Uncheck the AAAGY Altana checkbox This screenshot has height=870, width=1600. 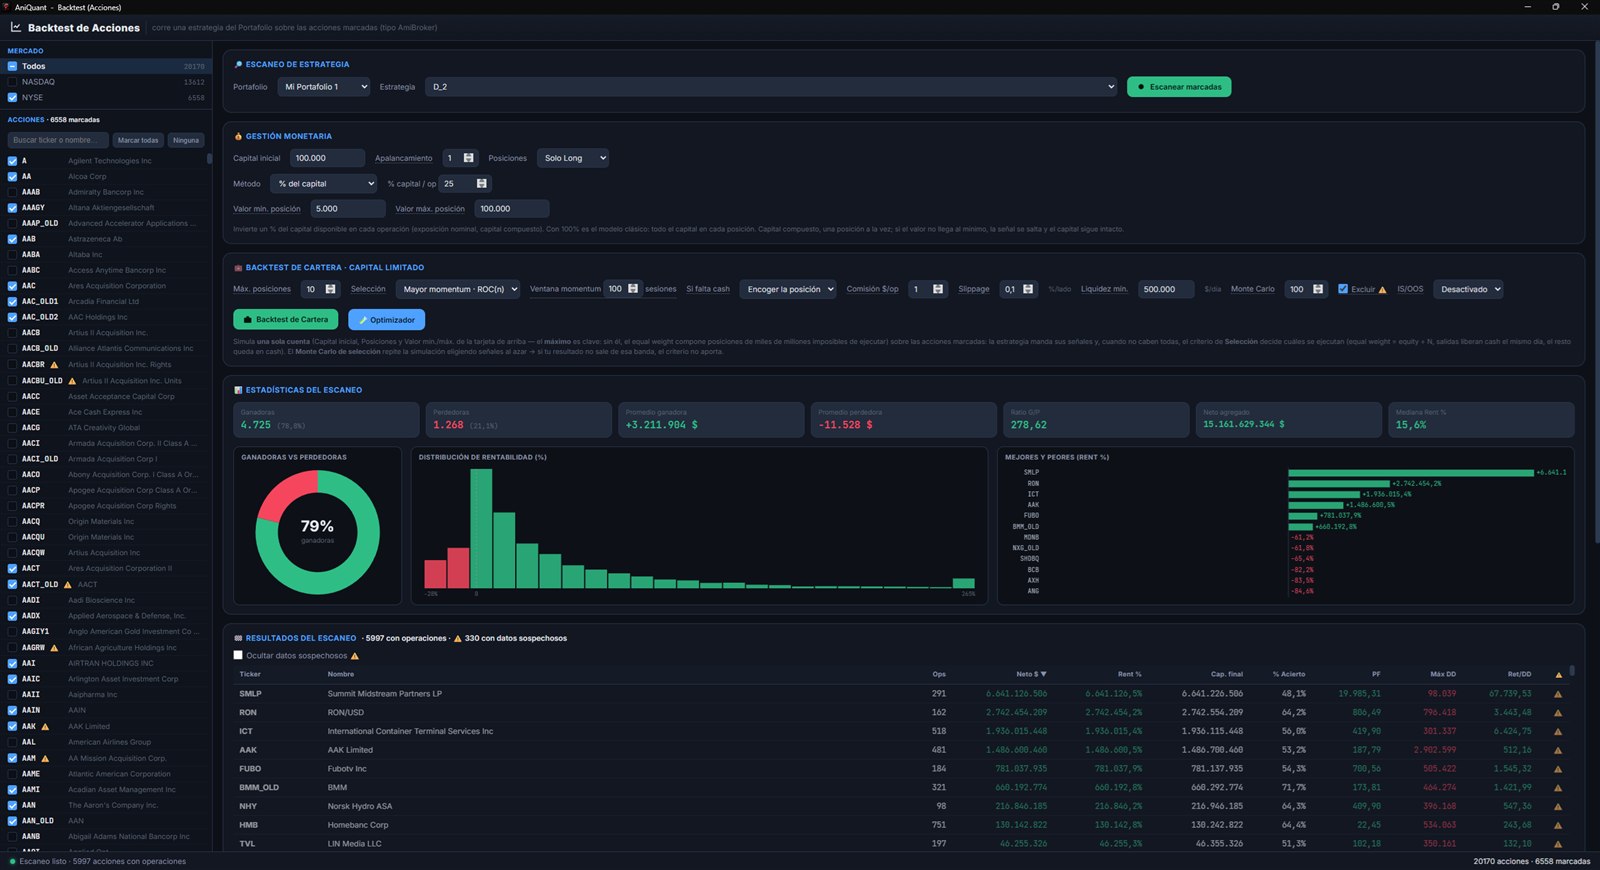pos(12,208)
